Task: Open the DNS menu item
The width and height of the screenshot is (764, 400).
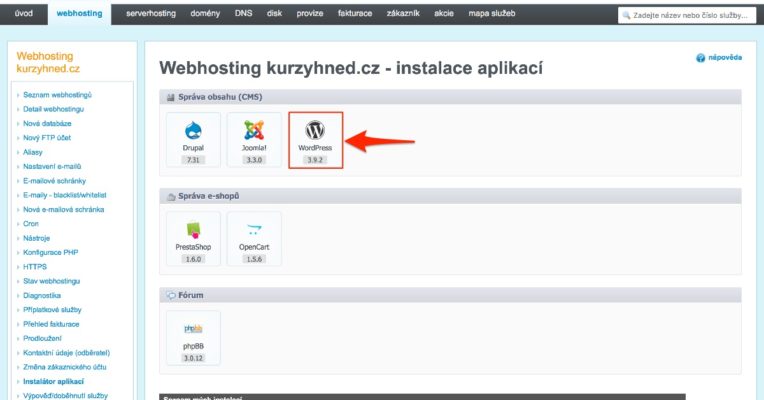Action: tap(243, 14)
